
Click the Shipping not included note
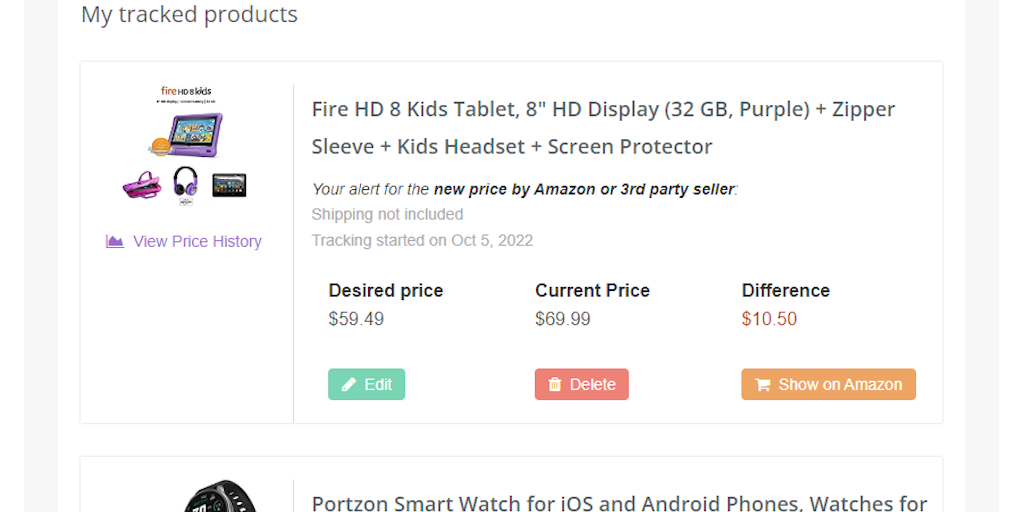[x=387, y=214]
